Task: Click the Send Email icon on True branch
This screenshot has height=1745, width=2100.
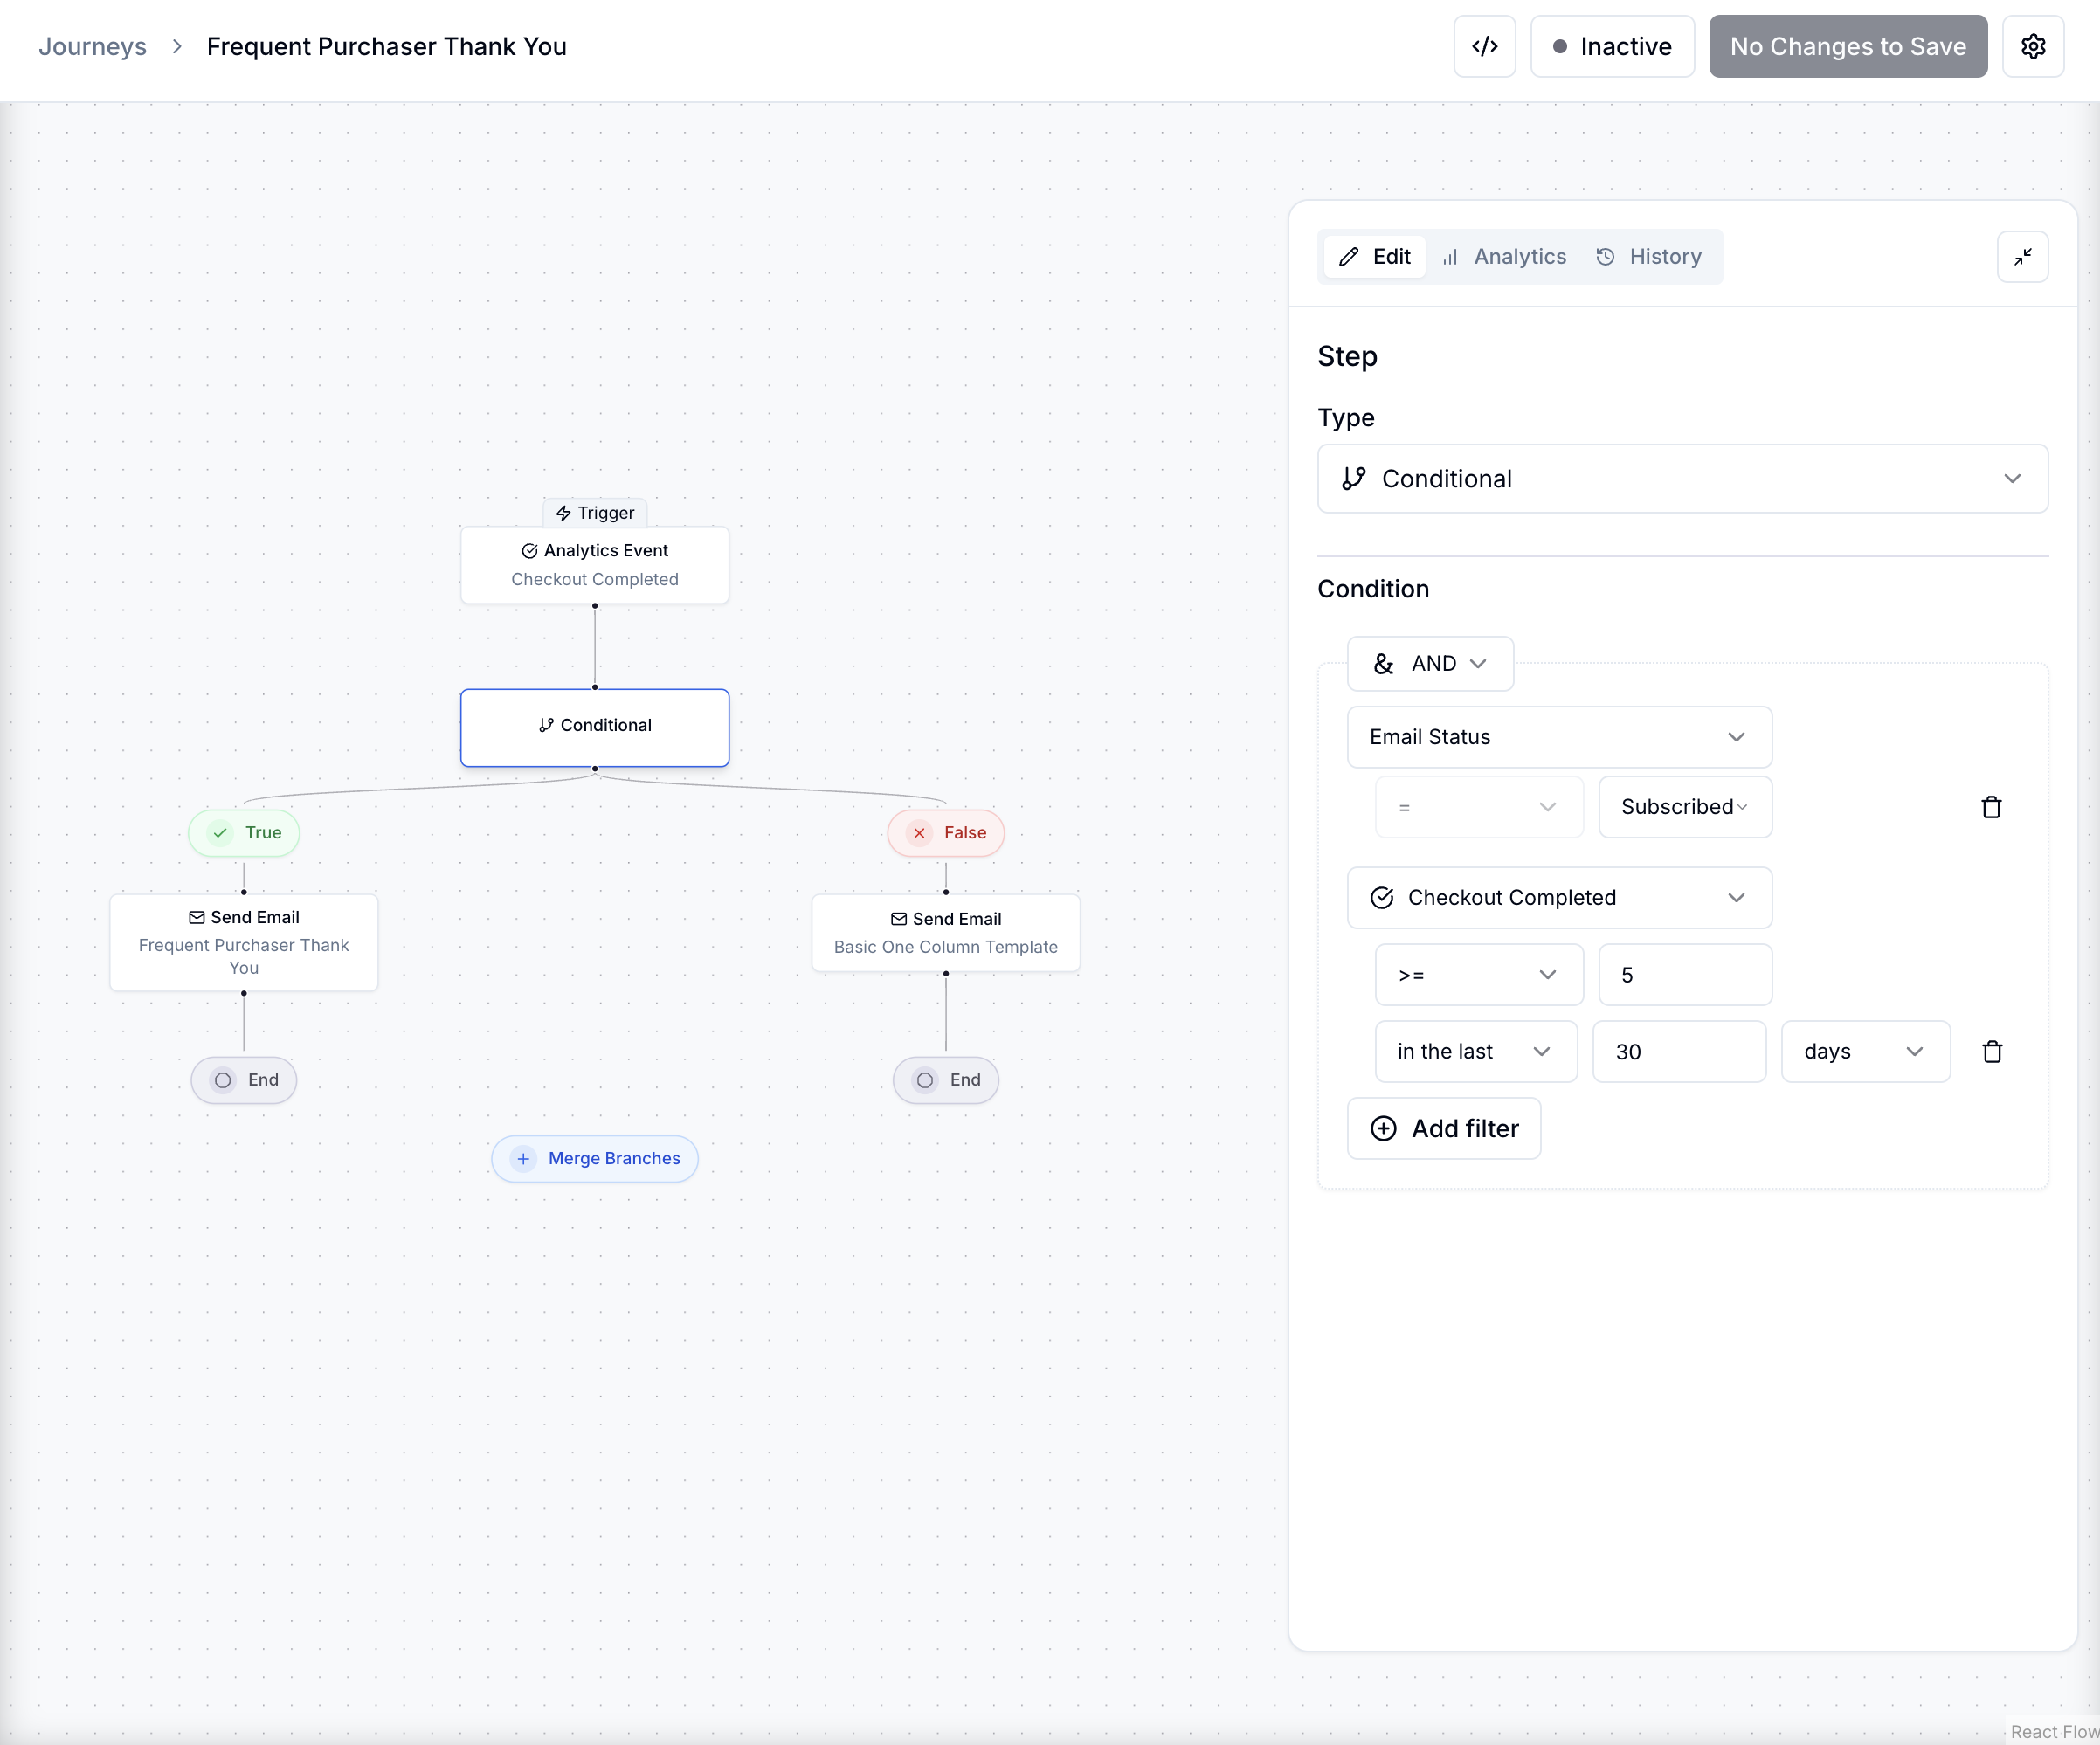Action: [196, 917]
